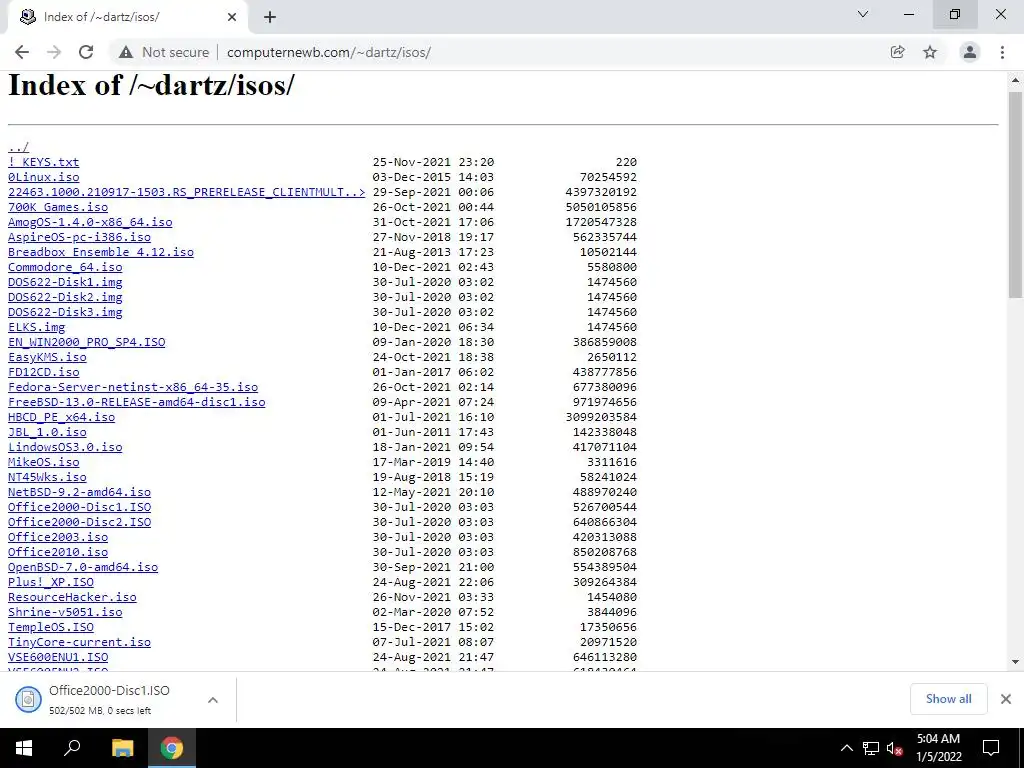Open Breadbox_Ensemble_4.12.iso link
The image size is (1024, 768).
tap(101, 252)
